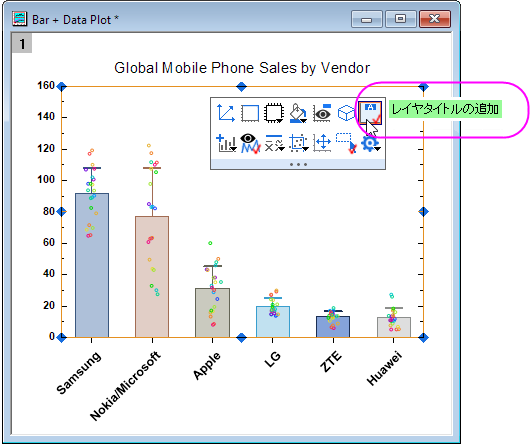
Task: Click the Samsung bar in chart
Action: tap(92, 265)
